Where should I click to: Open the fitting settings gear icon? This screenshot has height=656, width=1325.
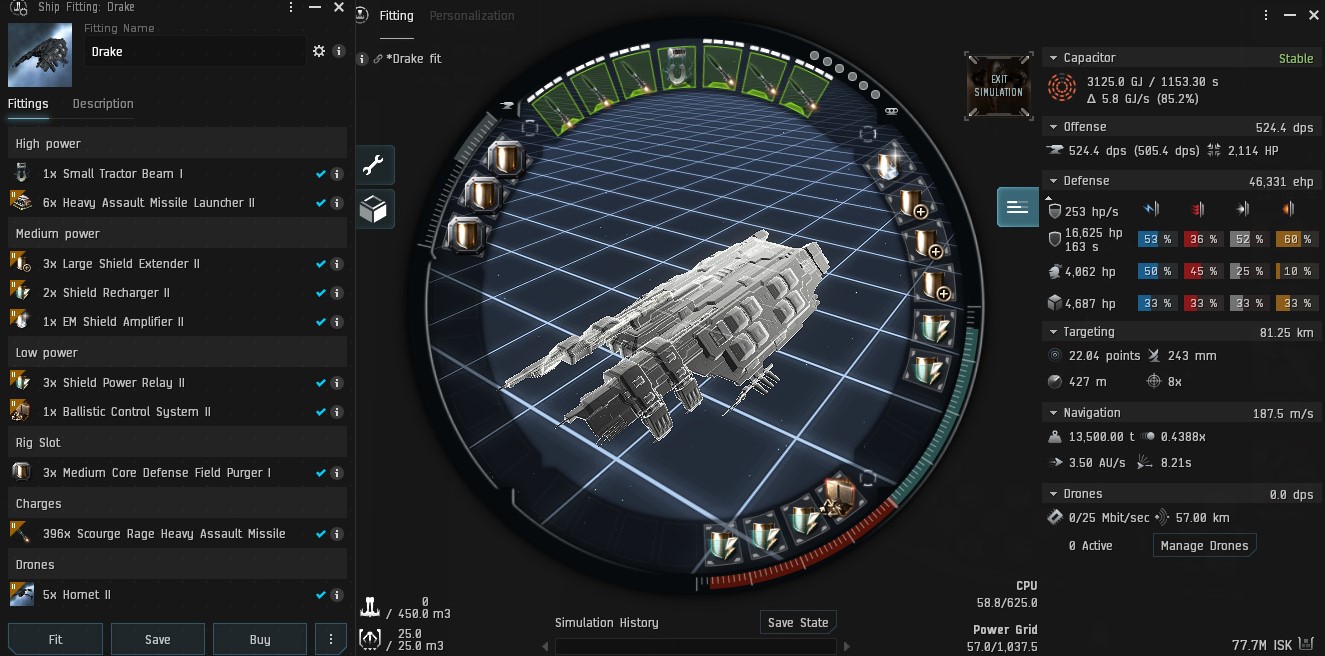tap(319, 51)
